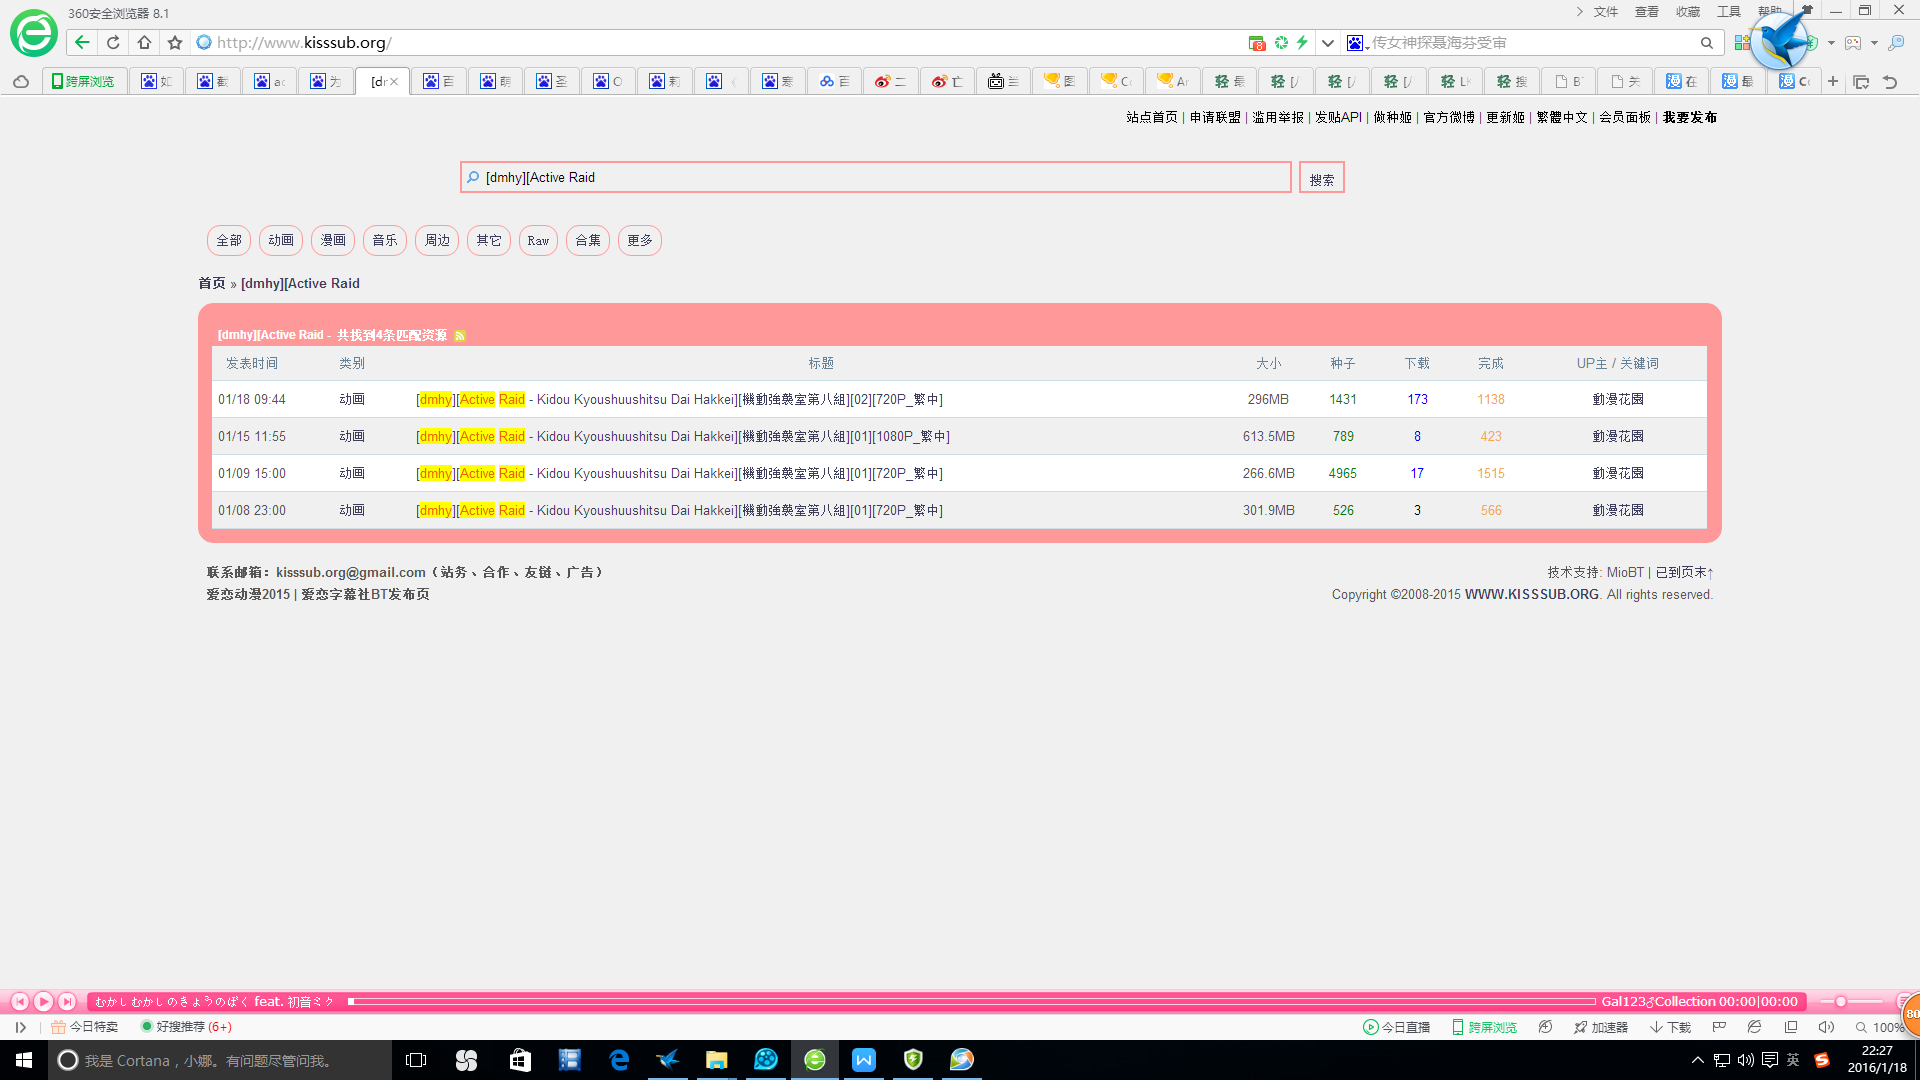Click the 搜索 search button
This screenshot has width=1920, height=1080.
[x=1321, y=178]
